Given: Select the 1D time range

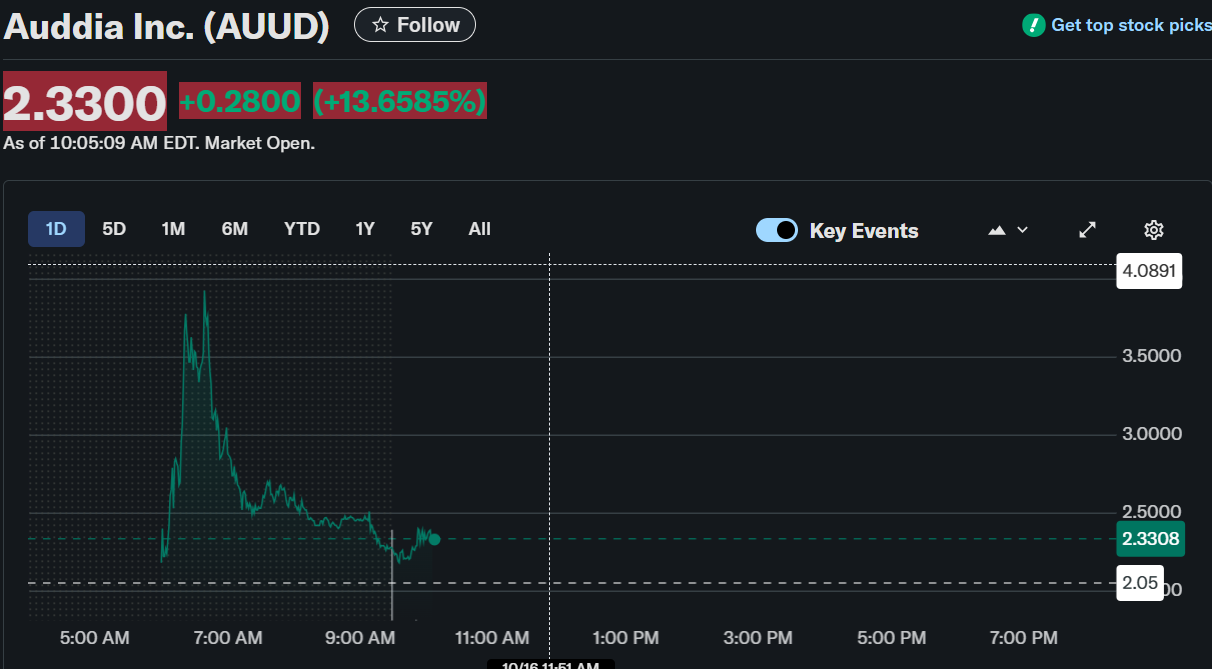Looking at the screenshot, I should pos(56,229).
